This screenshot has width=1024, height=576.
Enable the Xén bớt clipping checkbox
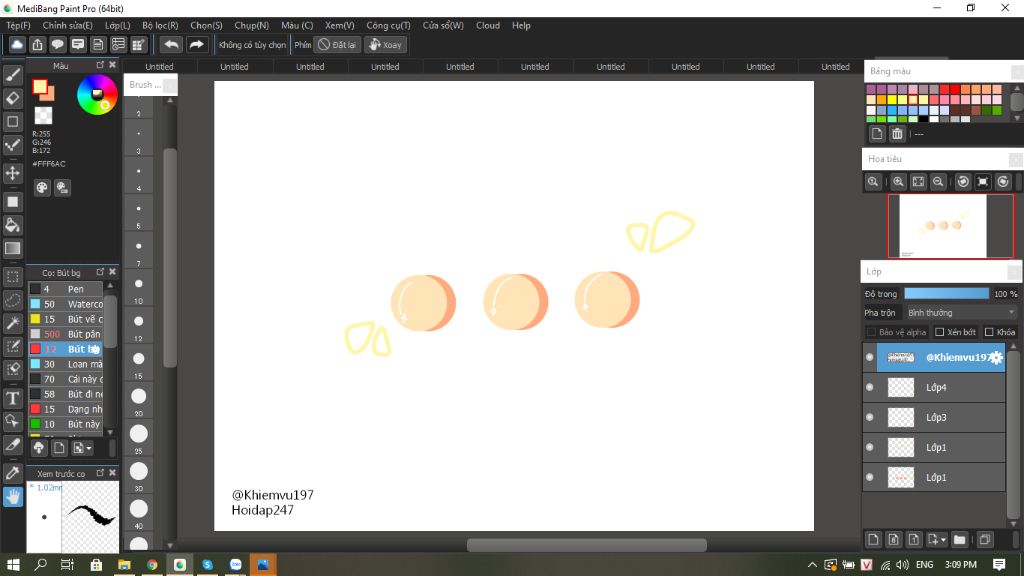[940, 332]
